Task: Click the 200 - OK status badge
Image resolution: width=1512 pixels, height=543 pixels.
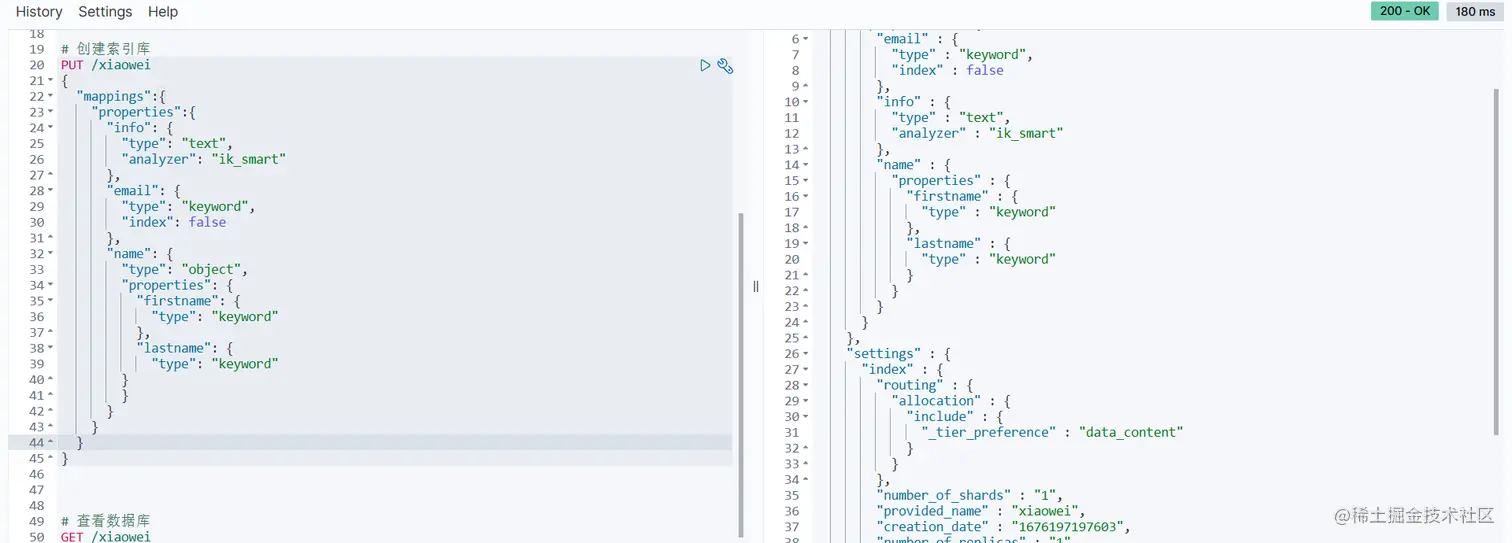Action: tap(1405, 11)
